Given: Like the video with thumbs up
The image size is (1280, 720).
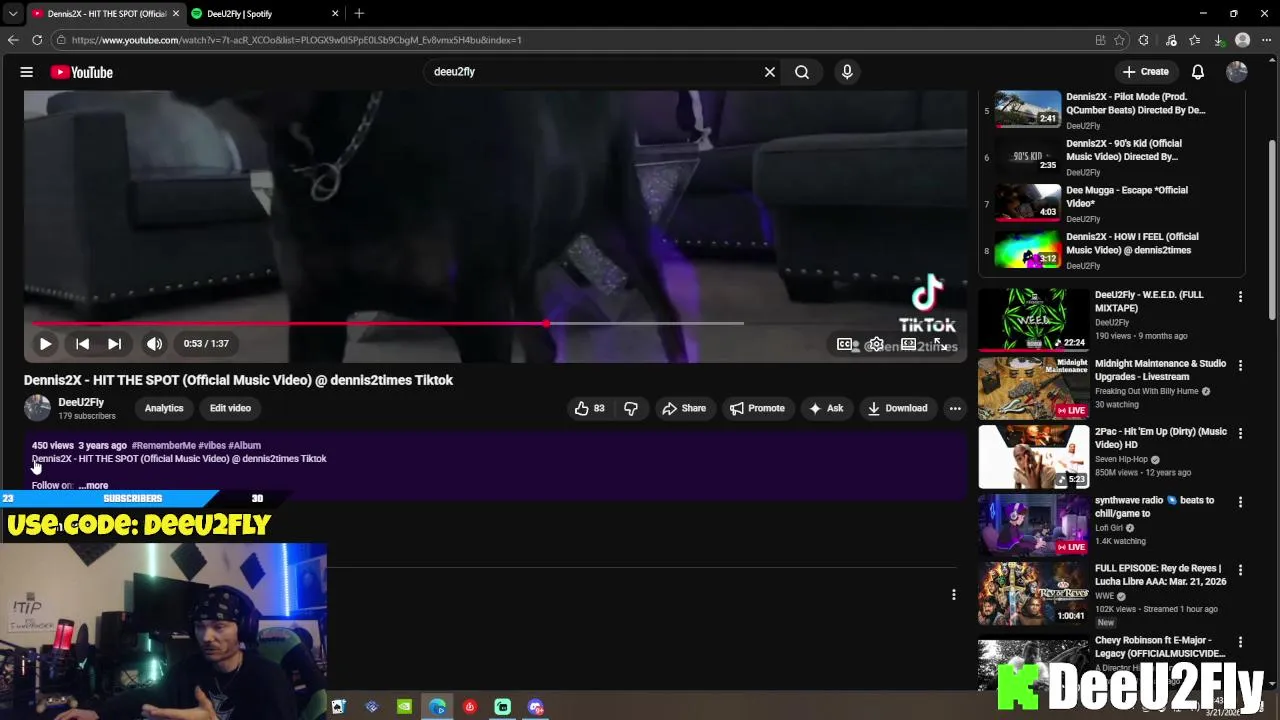Looking at the screenshot, I should [x=589, y=408].
